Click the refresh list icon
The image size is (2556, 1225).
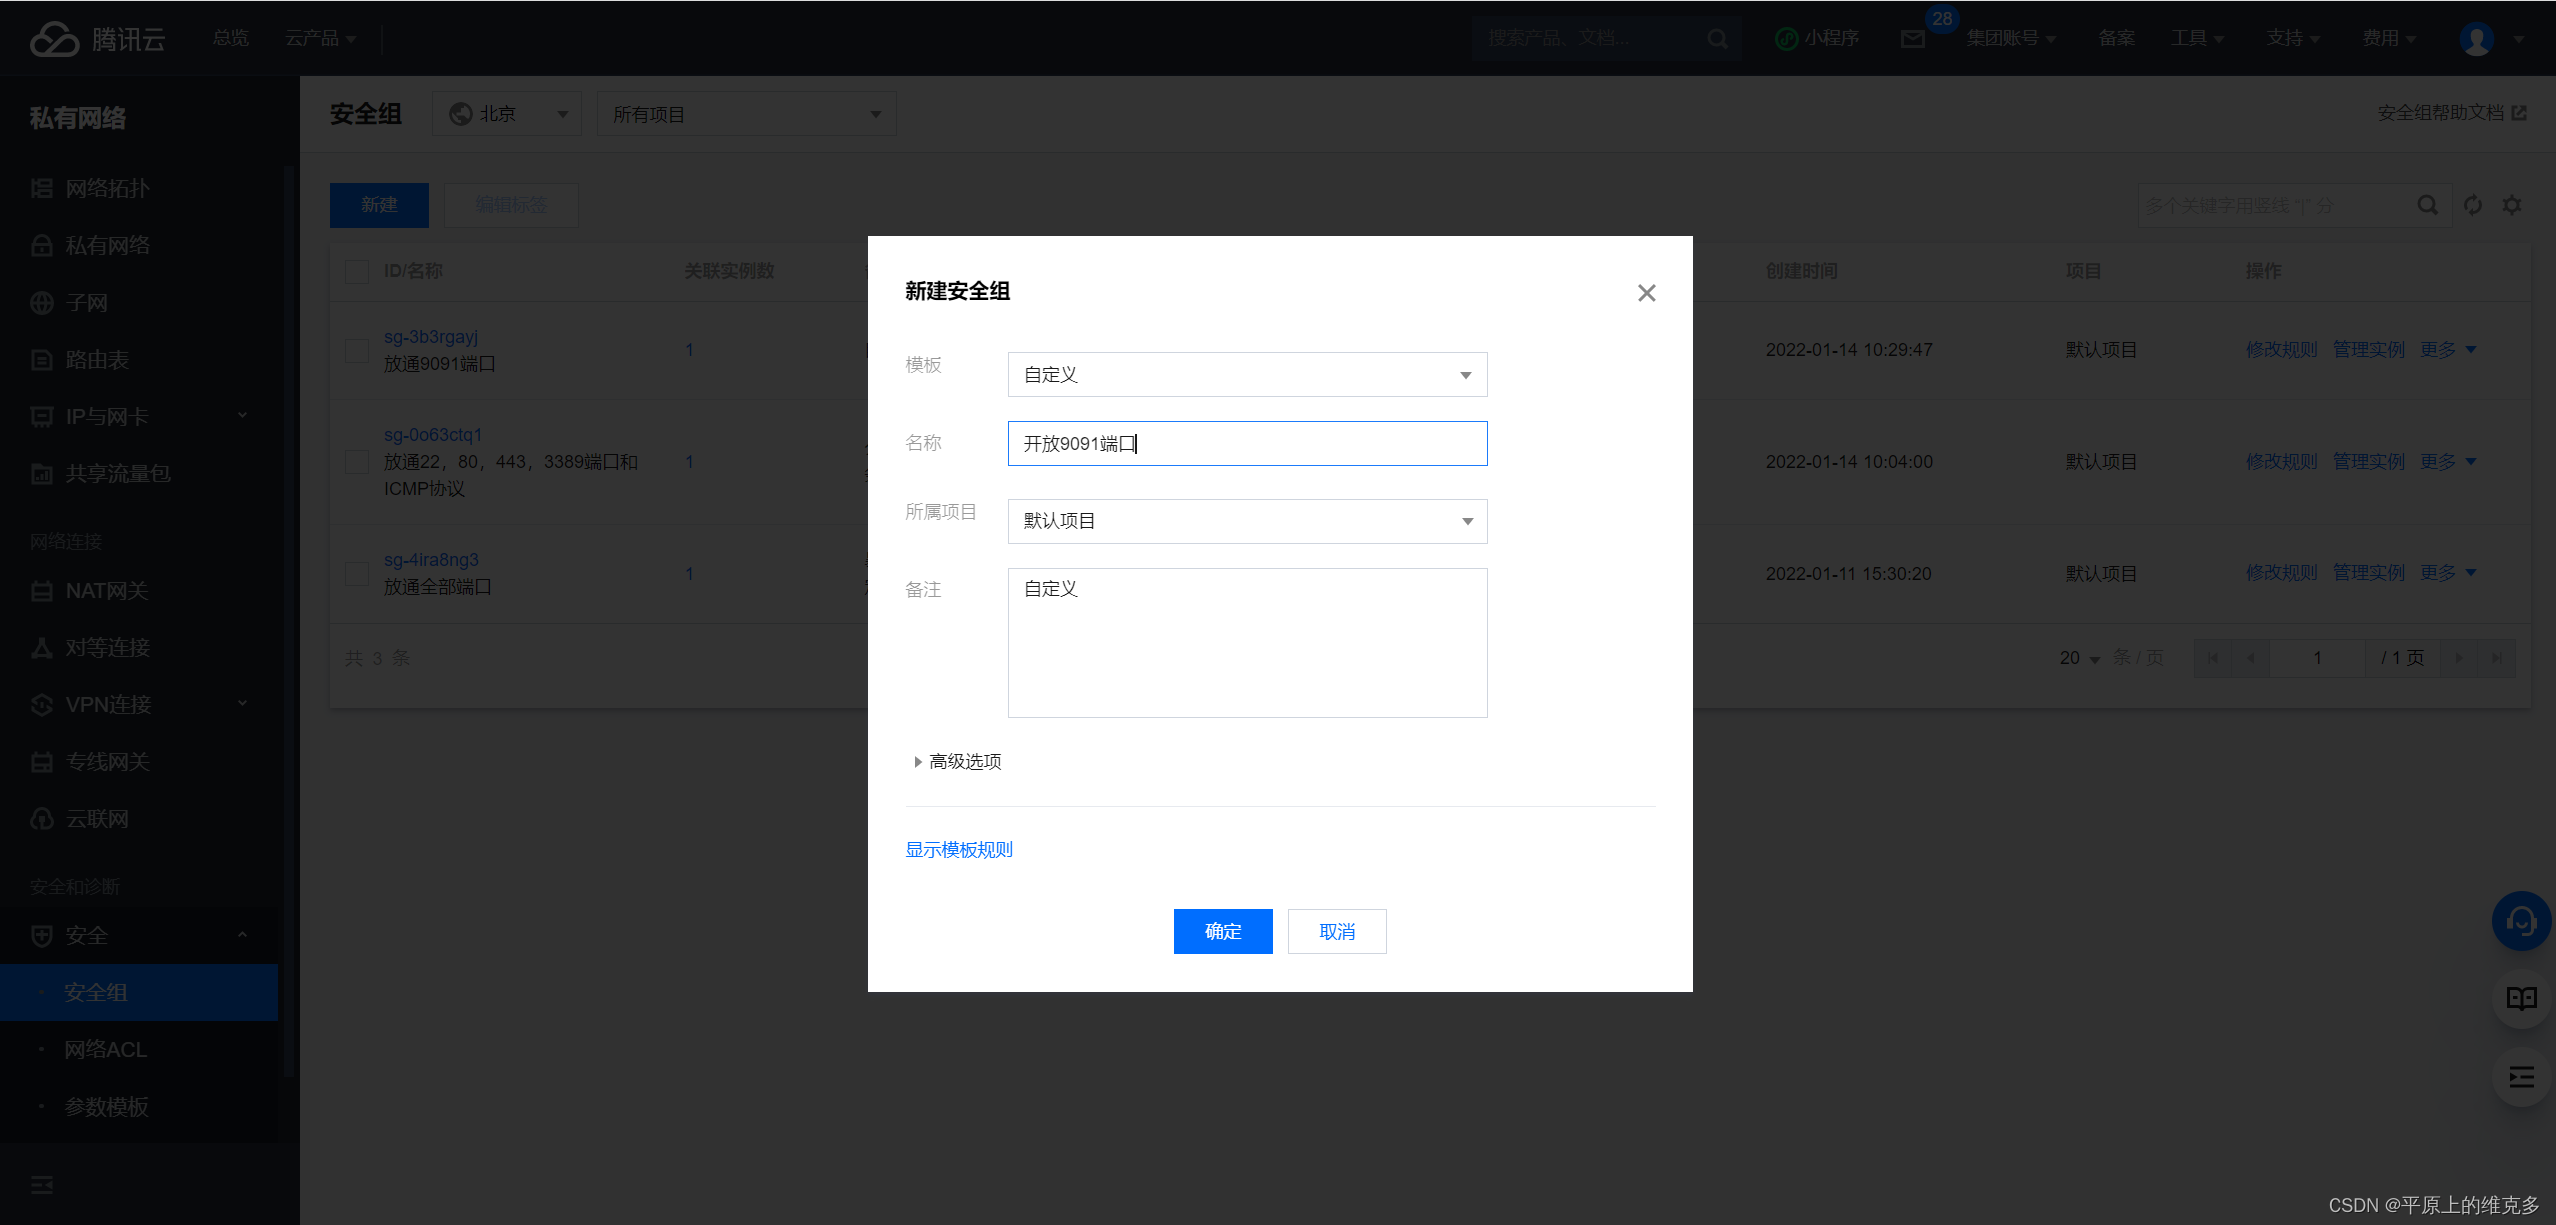[2473, 205]
